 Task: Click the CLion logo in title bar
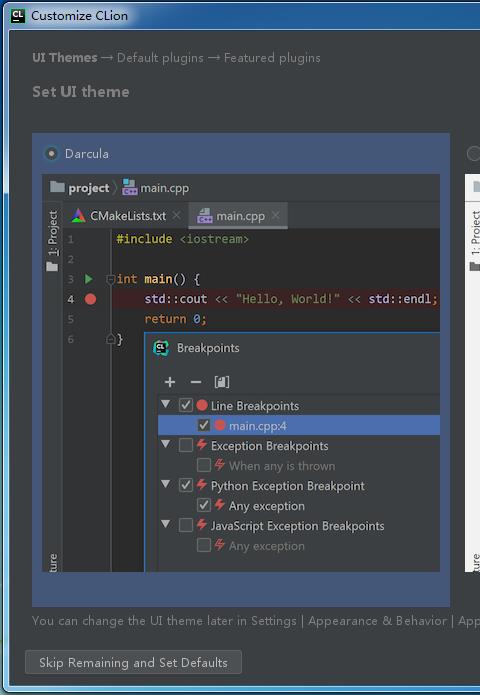point(18,16)
